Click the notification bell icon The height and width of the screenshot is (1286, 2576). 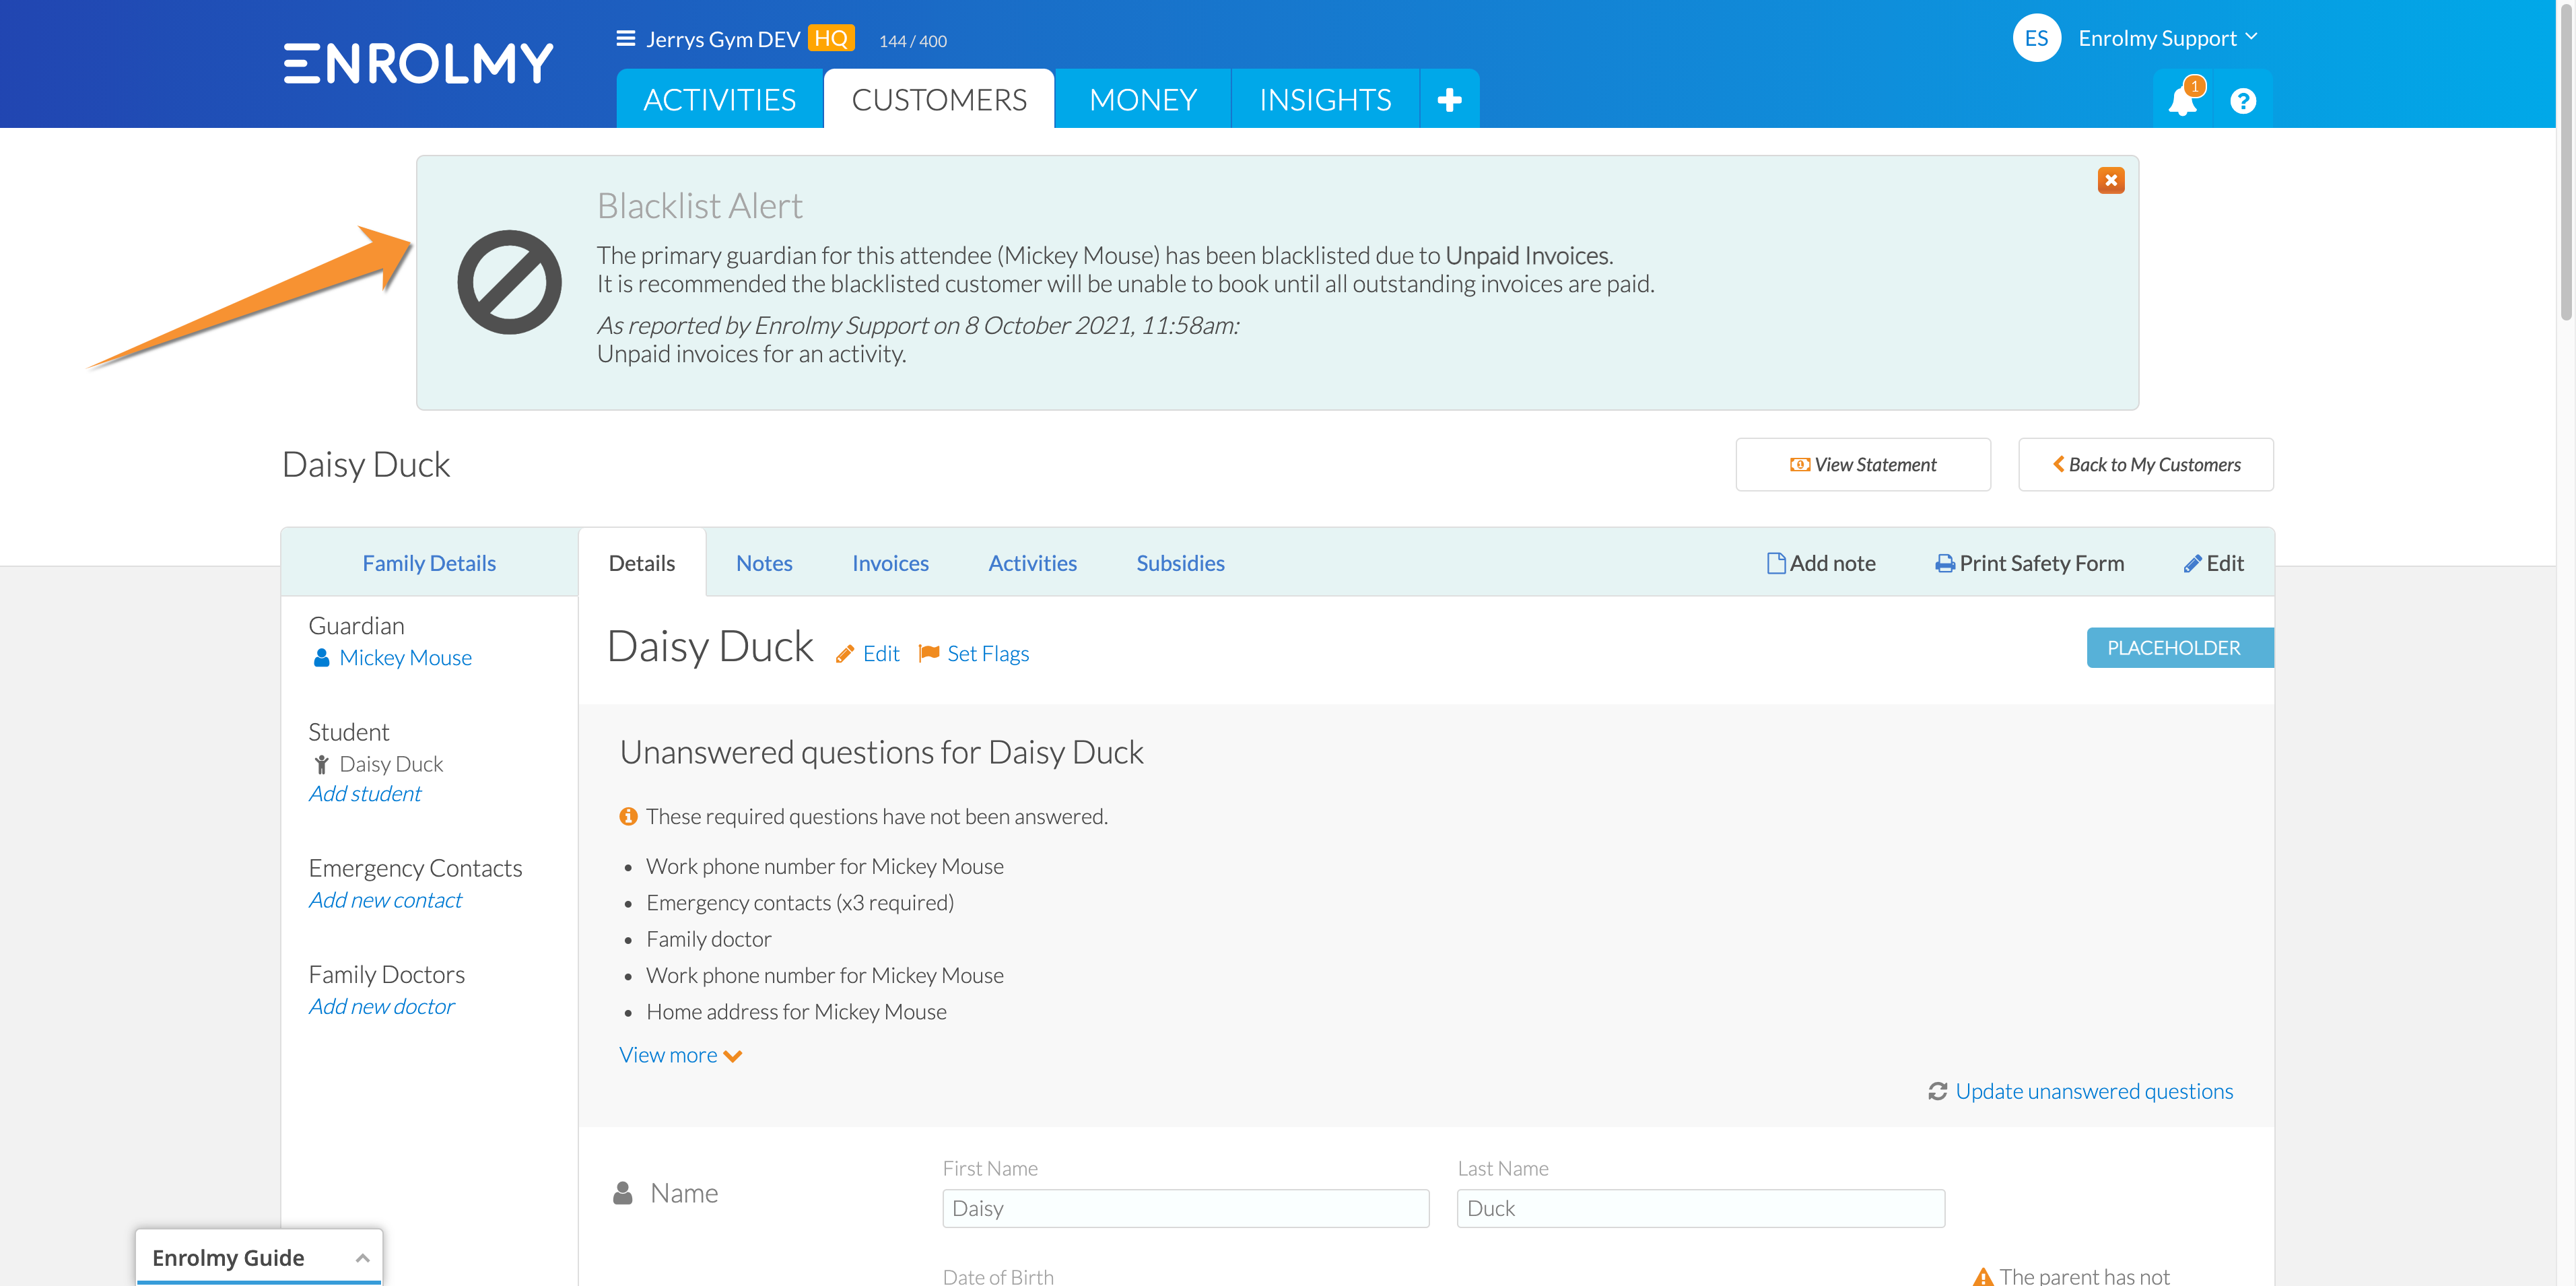tap(2182, 100)
